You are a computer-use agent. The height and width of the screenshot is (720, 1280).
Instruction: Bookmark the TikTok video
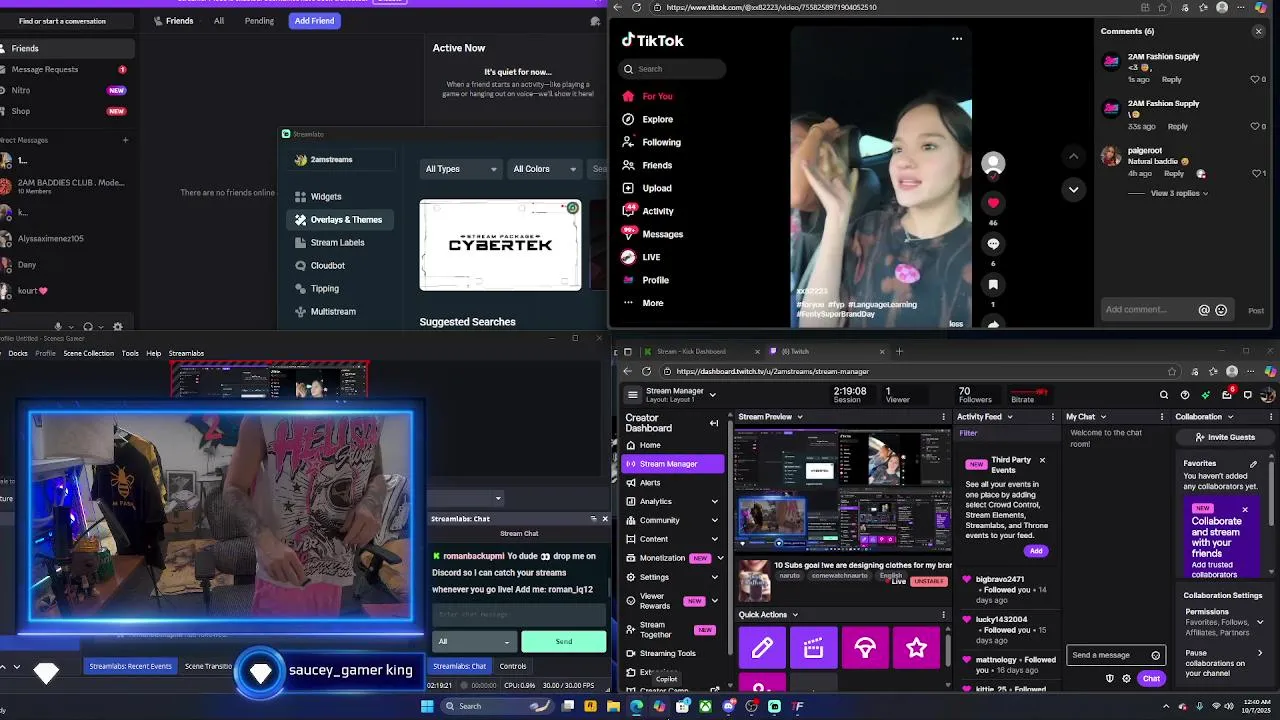click(x=993, y=285)
